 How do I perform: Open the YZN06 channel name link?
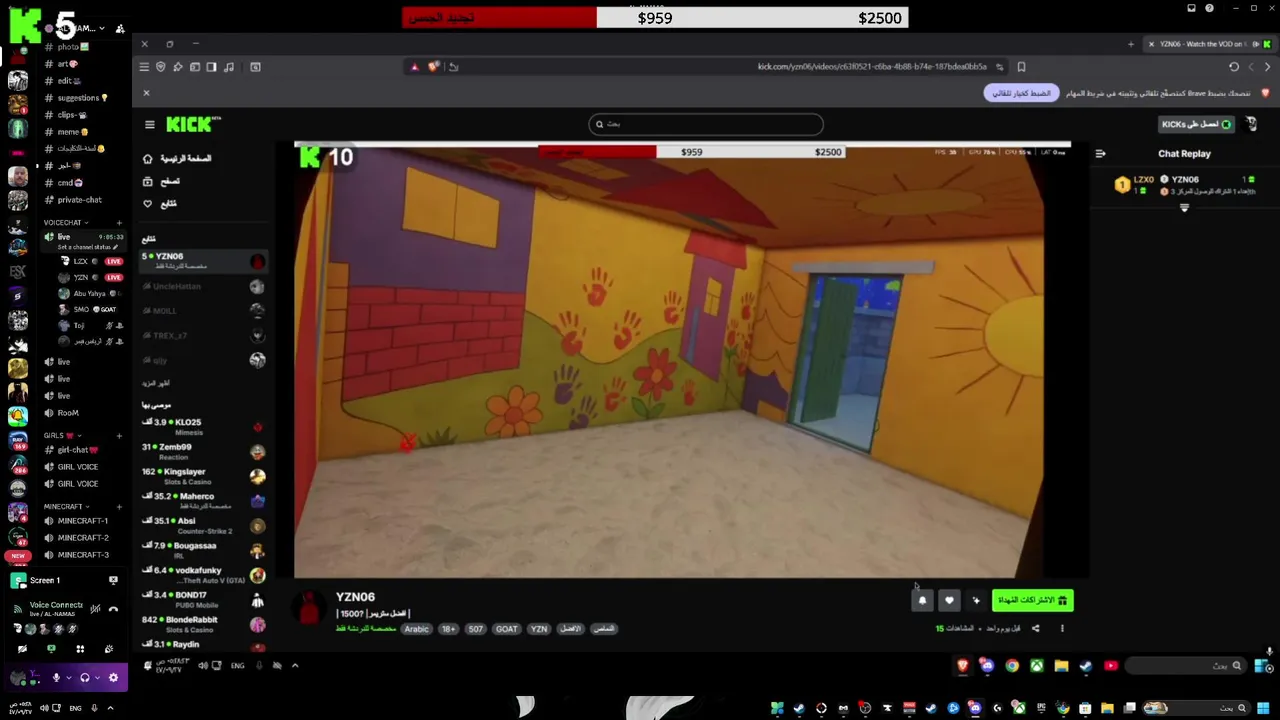tap(355, 597)
